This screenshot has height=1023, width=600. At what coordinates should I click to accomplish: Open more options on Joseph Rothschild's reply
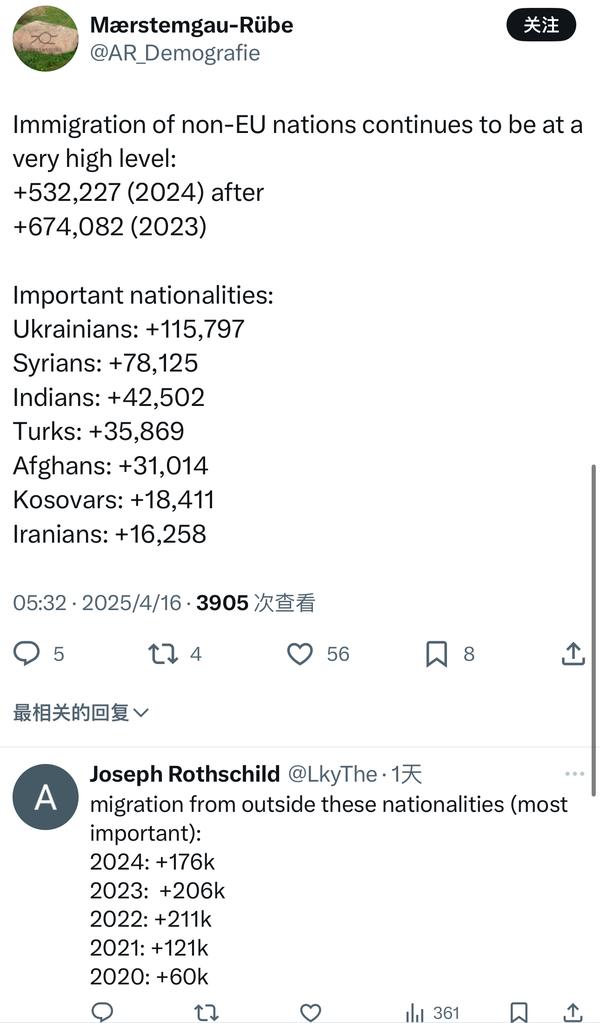click(574, 774)
